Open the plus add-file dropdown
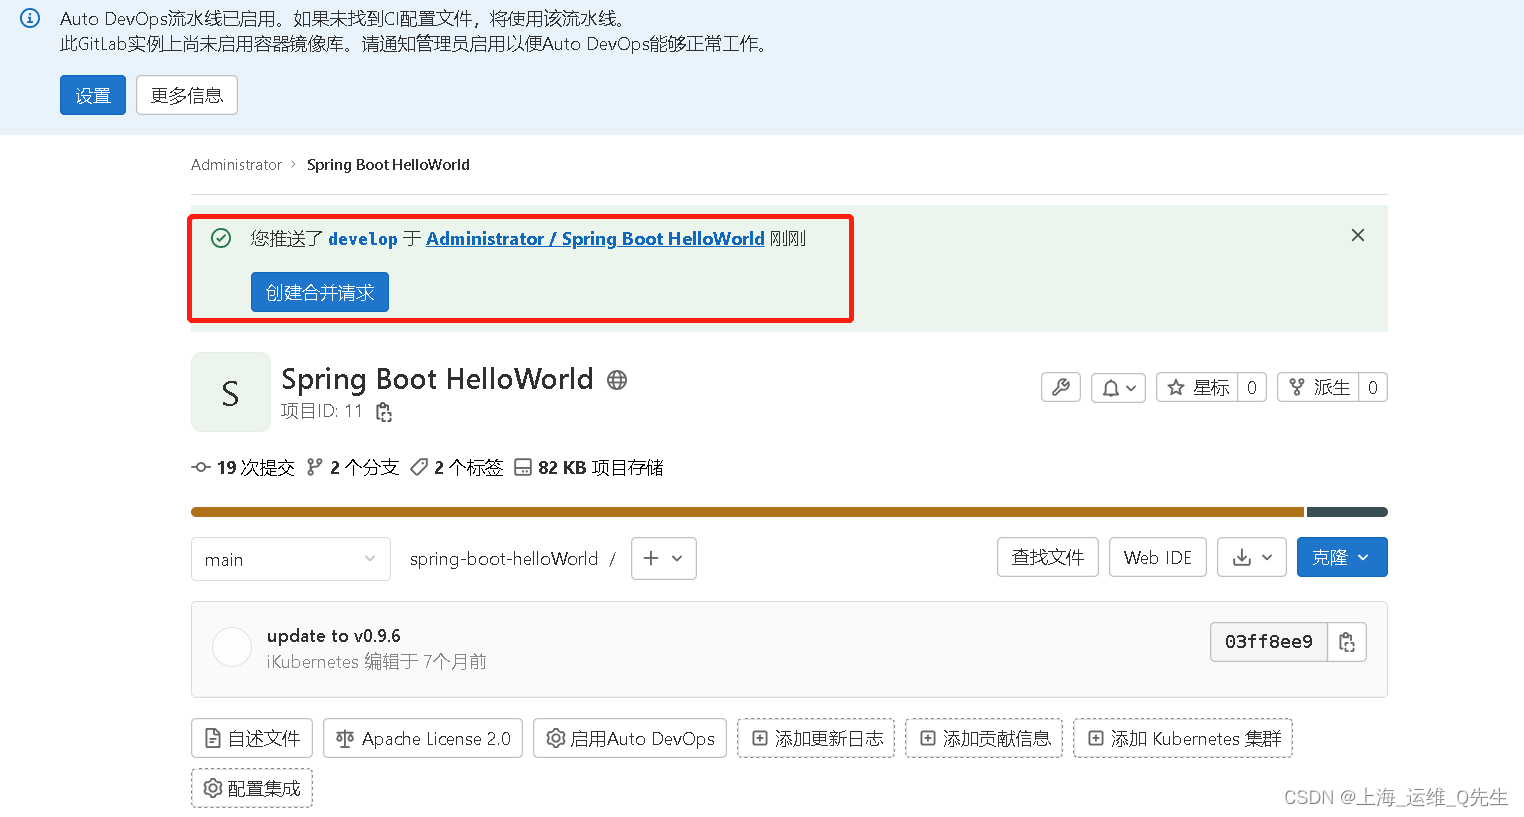The image size is (1524, 817). pyautogui.click(x=664, y=558)
